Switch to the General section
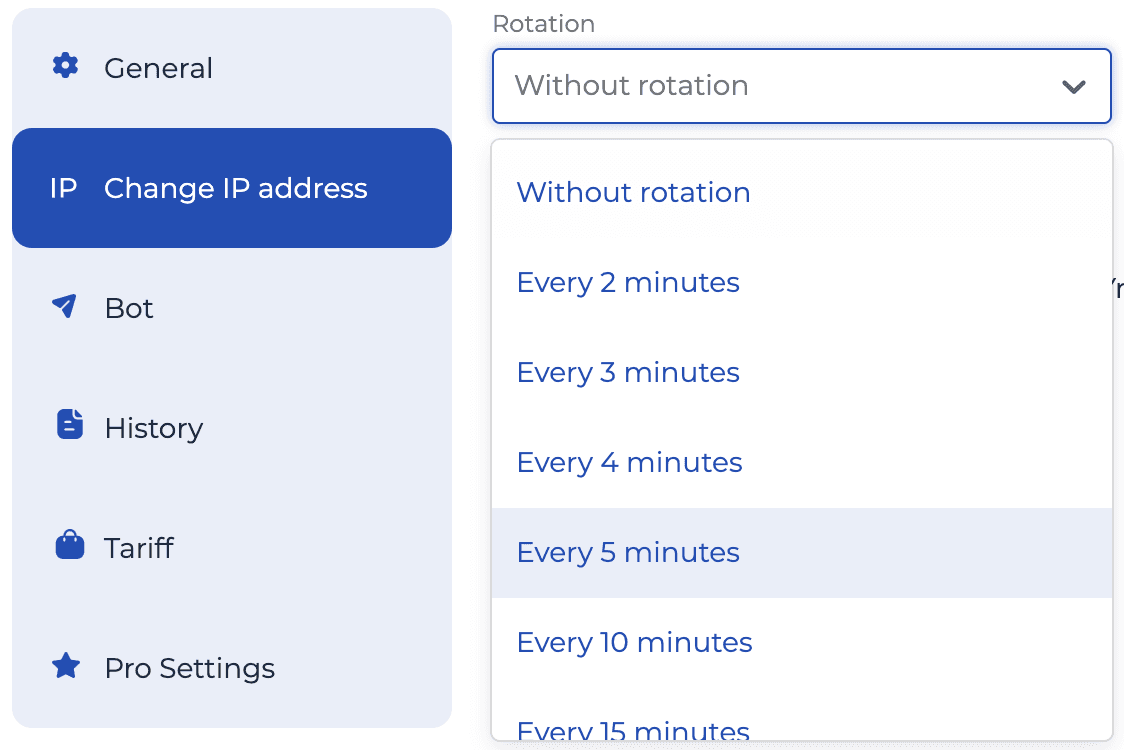The width and height of the screenshot is (1124, 750). 158,67
